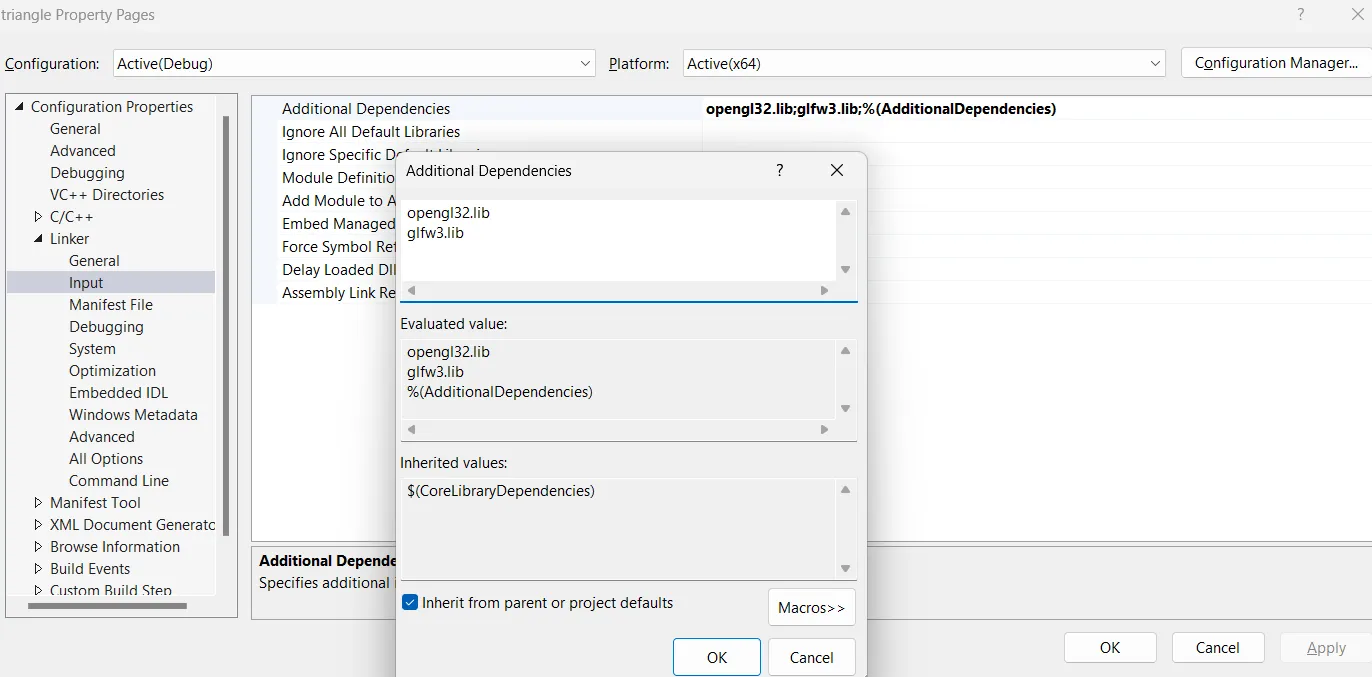
Task: Open the Configuration dropdown
Action: (585, 63)
